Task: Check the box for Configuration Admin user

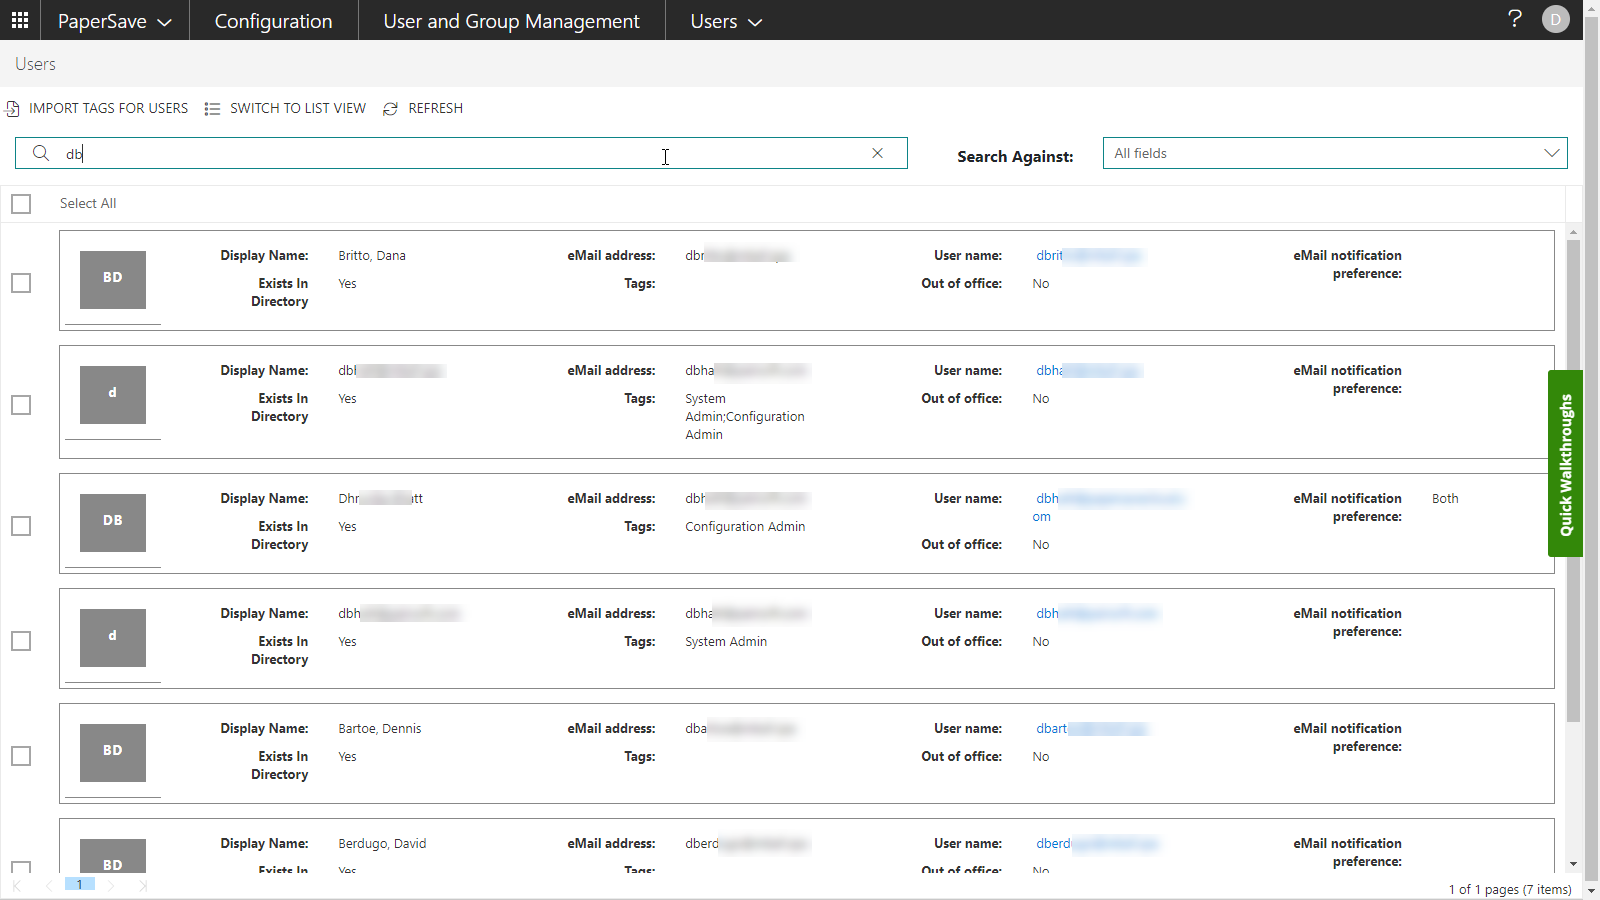Action: point(21,526)
